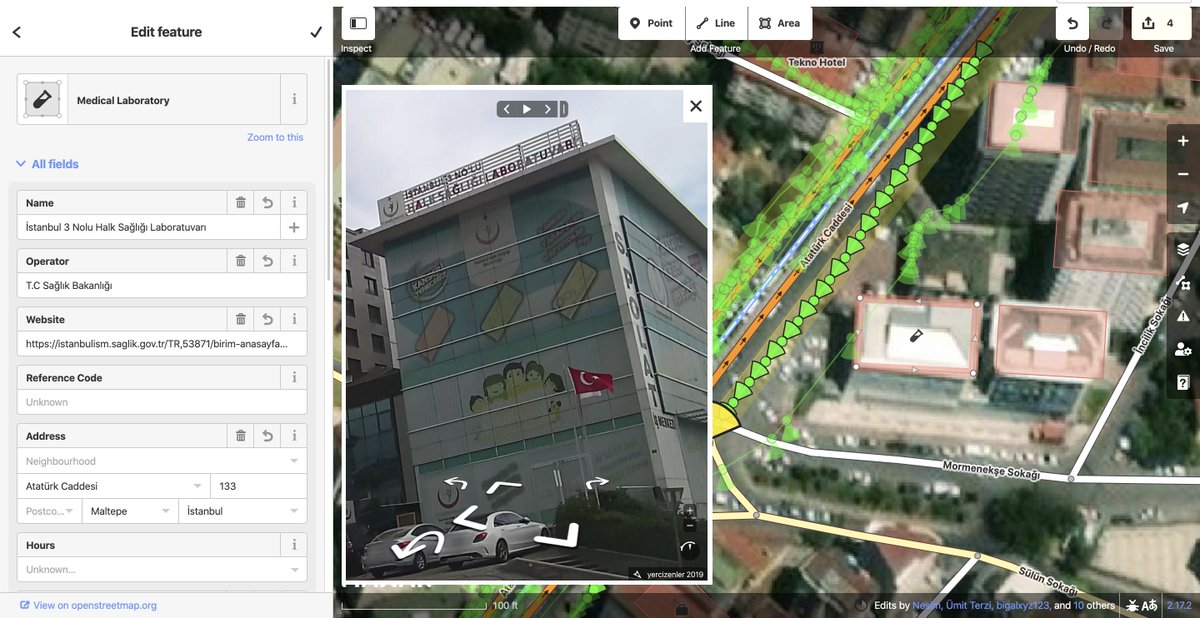
Task: Select the Area drawing tool
Action: [x=780, y=22]
